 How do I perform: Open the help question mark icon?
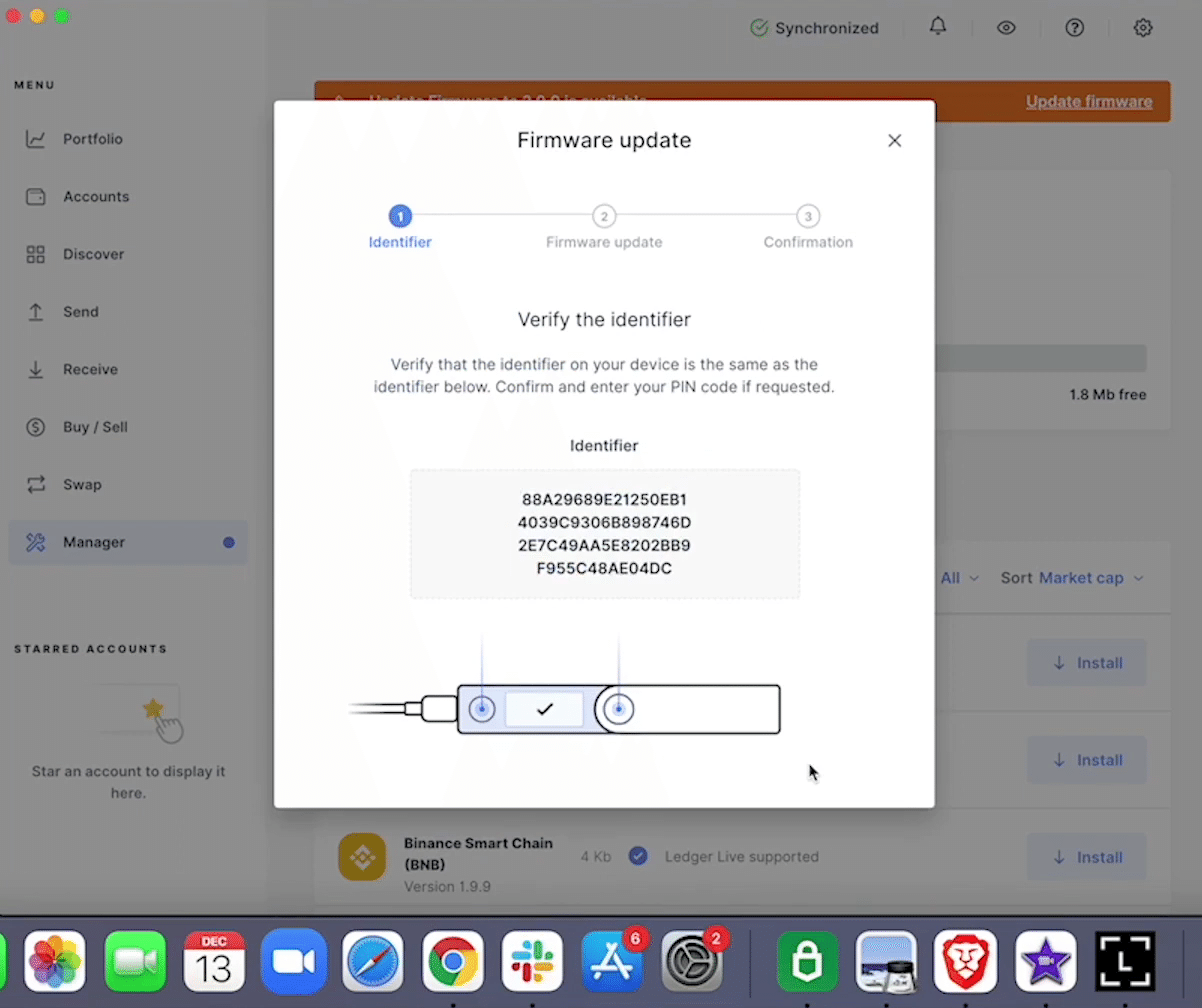point(1075,28)
